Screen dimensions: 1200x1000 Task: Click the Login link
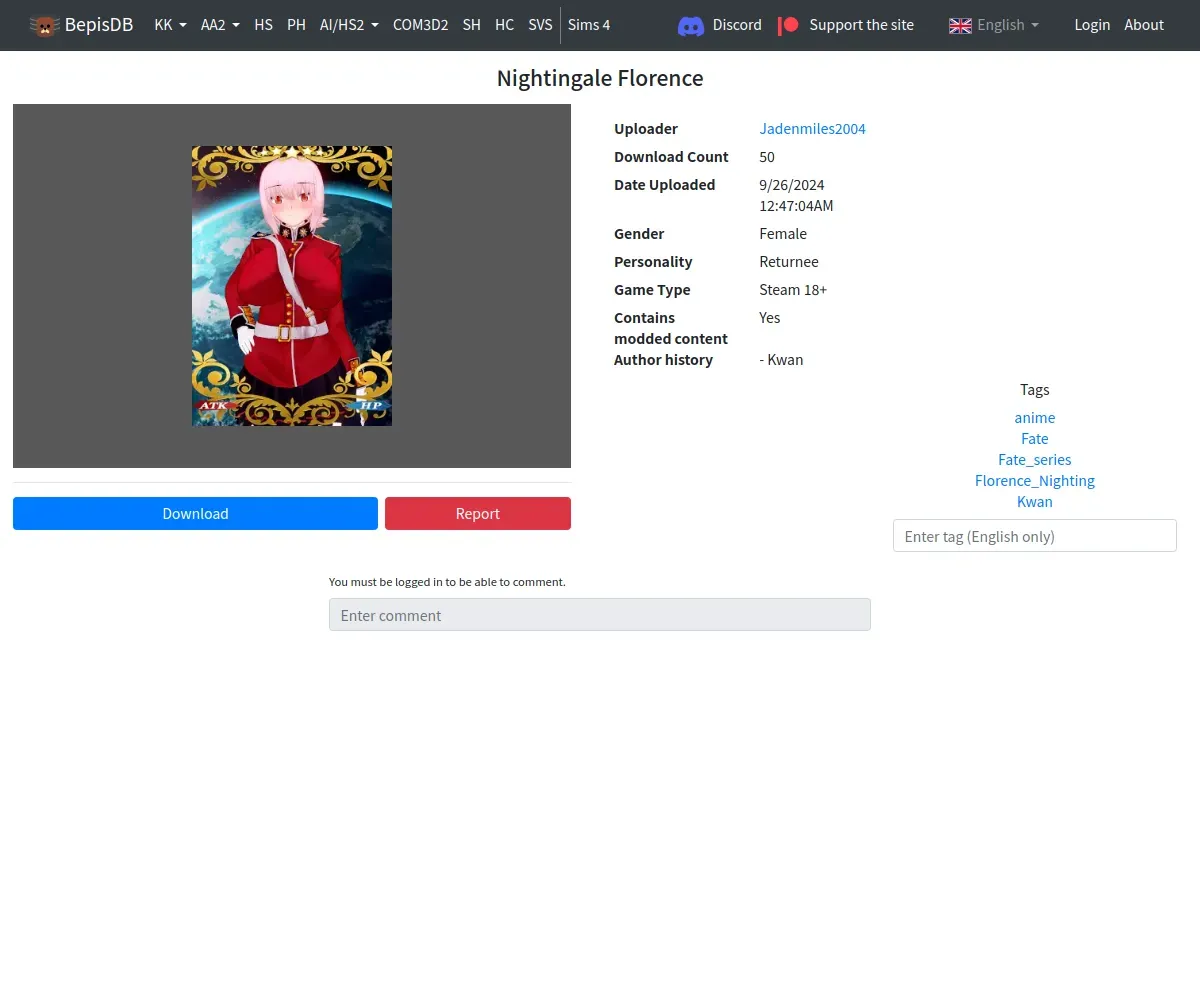pyautogui.click(x=1092, y=25)
